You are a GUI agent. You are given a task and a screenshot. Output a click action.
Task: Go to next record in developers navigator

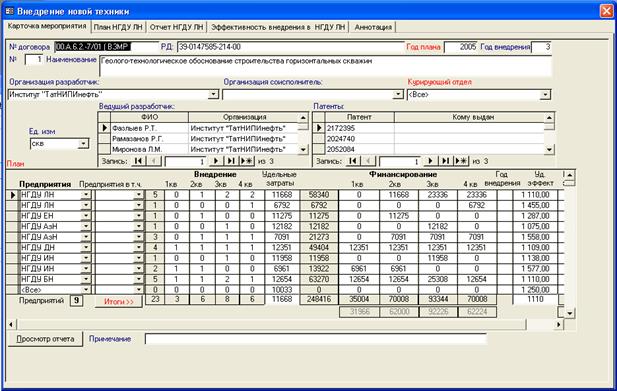click(216, 161)
